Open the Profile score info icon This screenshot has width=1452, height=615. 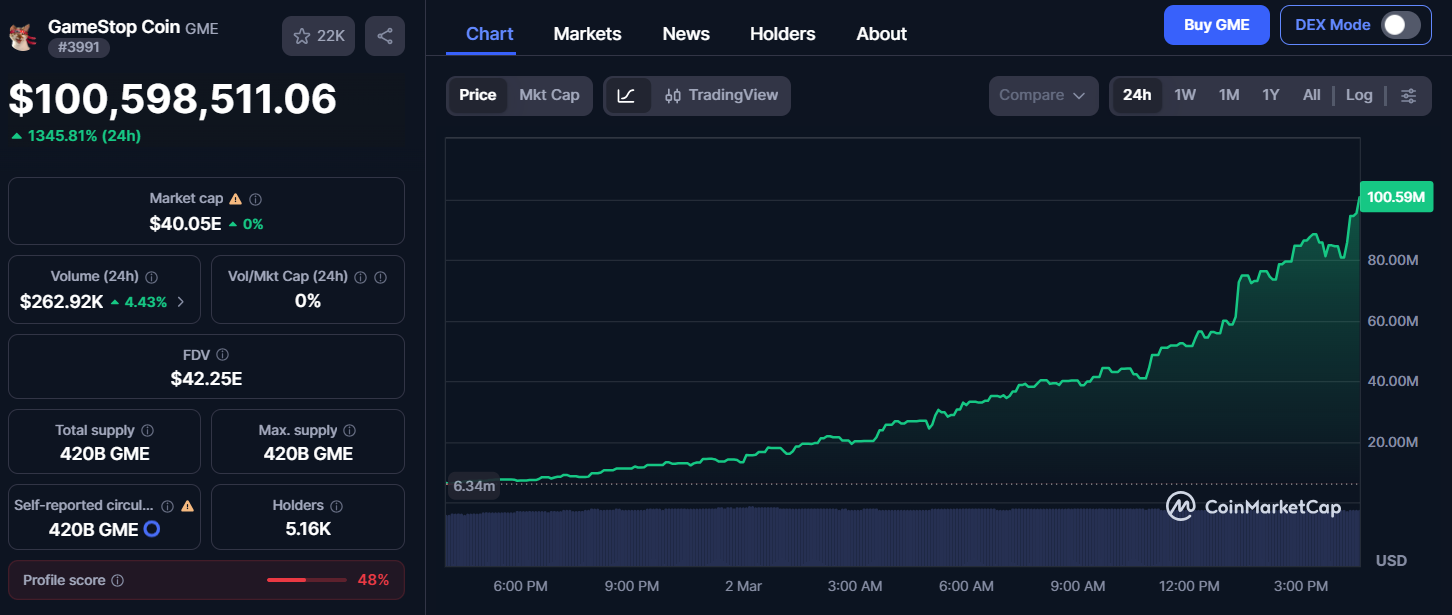pos(117,580)
